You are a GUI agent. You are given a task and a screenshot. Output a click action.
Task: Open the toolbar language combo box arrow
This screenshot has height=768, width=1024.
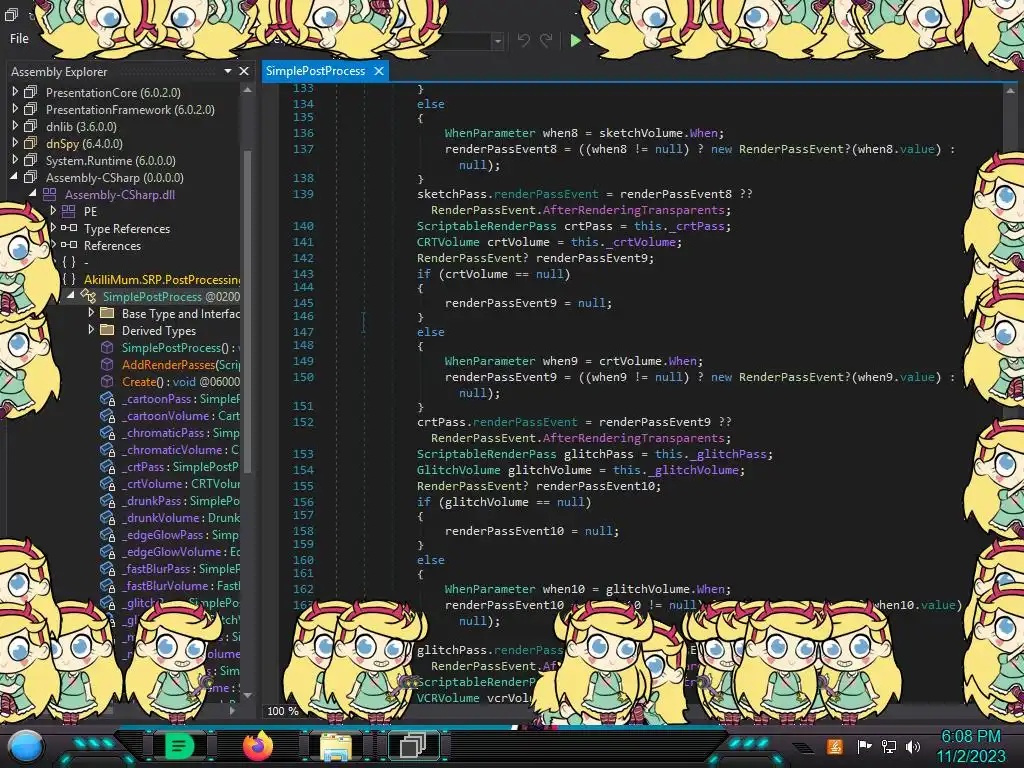click(498, 41)
